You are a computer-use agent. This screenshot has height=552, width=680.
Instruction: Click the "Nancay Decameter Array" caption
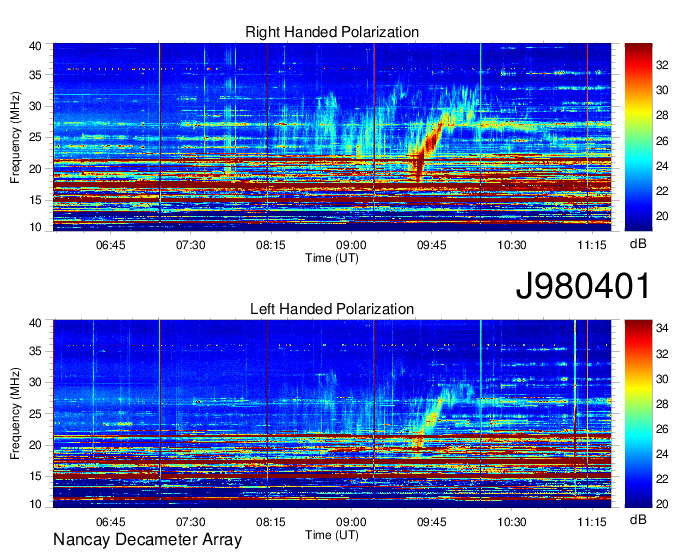pyautogui.click(x=147, y=540)
